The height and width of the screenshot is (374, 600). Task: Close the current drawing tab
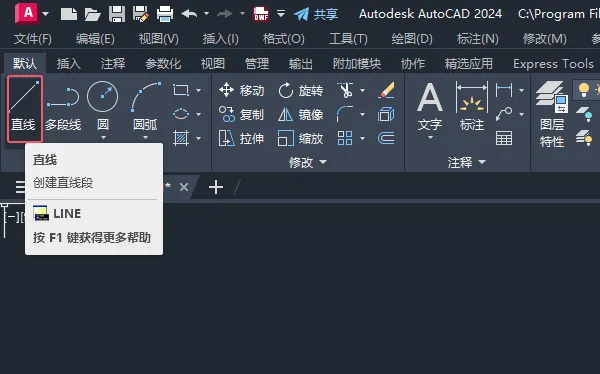pos(184,187)
